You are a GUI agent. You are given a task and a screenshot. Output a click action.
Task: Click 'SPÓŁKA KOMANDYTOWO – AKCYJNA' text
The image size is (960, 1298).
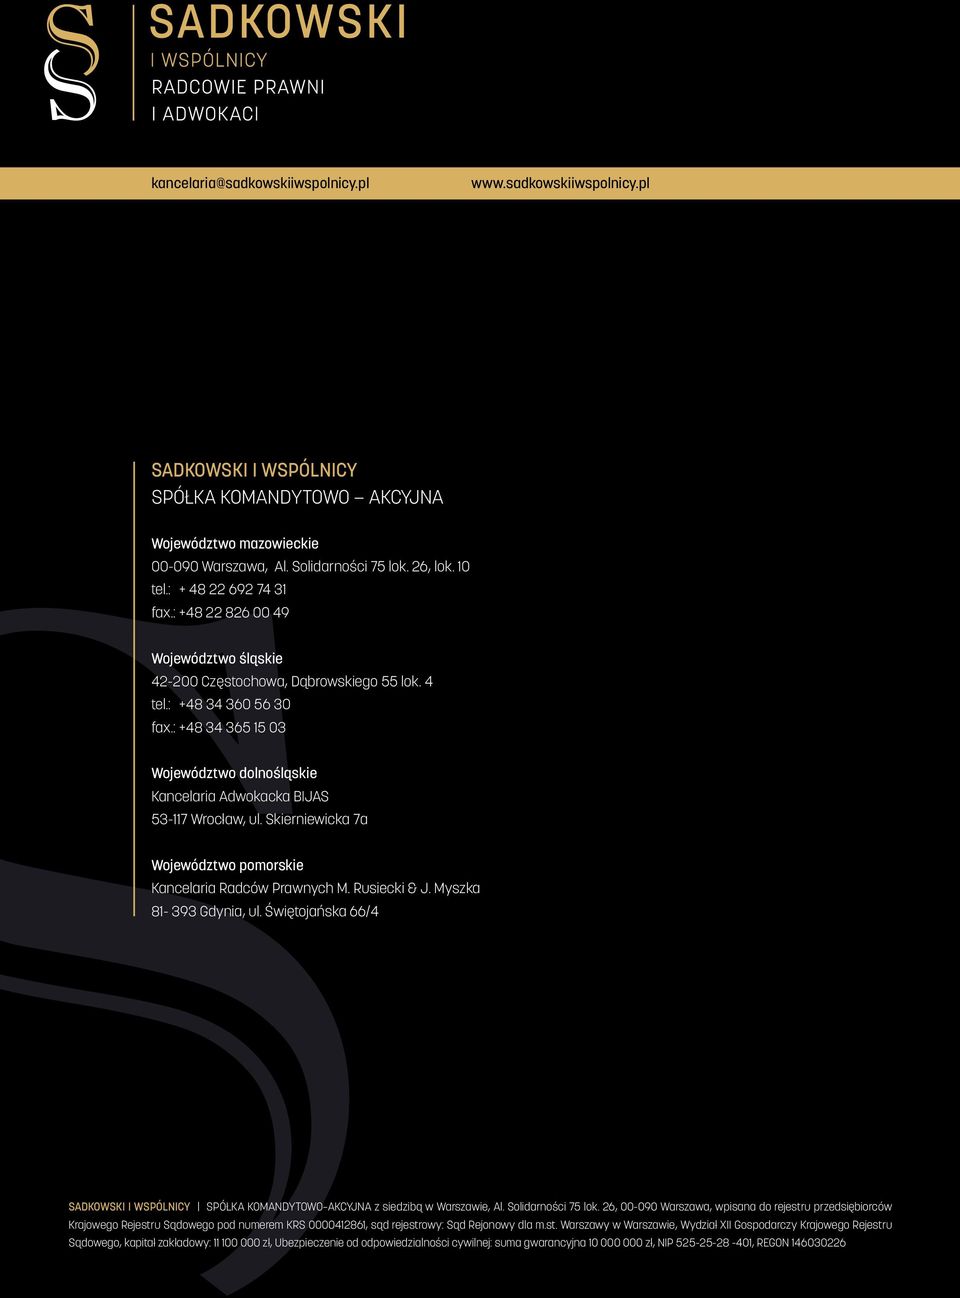pyautogui.click(x=297, y=497)
